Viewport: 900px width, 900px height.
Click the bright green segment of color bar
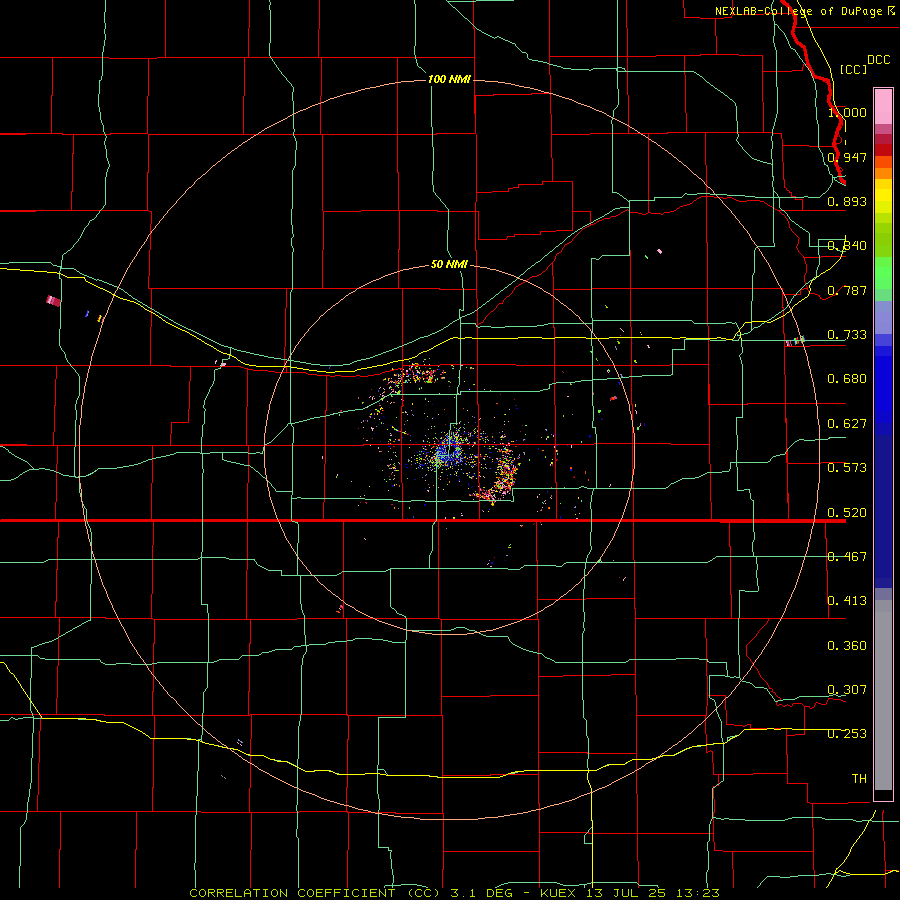pyautogui.click(x=883, y=273)
